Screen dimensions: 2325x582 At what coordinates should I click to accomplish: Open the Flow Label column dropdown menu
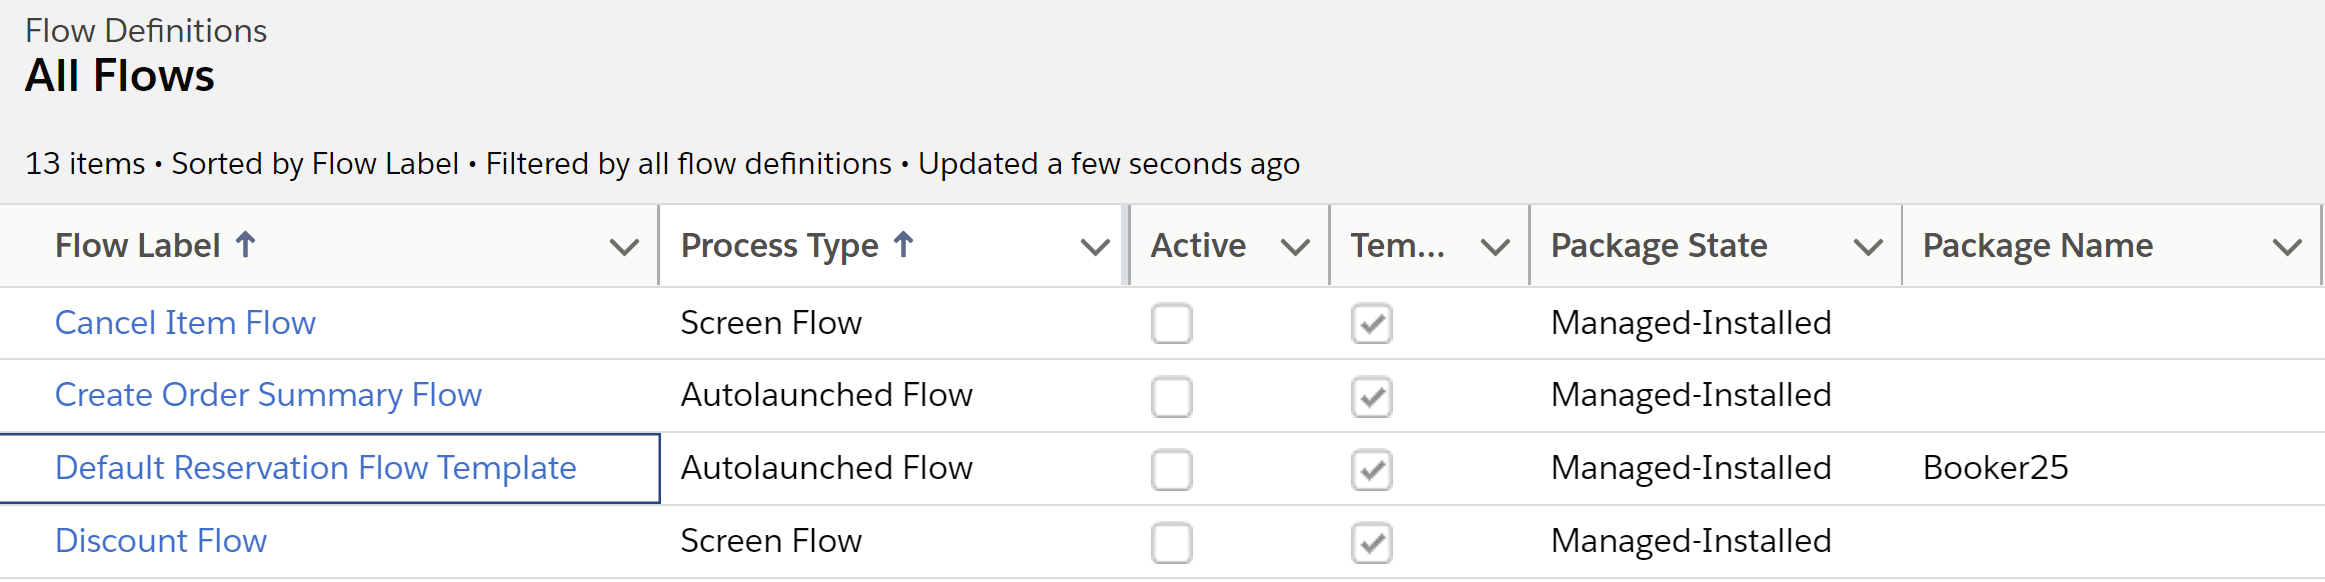(624, 247)
